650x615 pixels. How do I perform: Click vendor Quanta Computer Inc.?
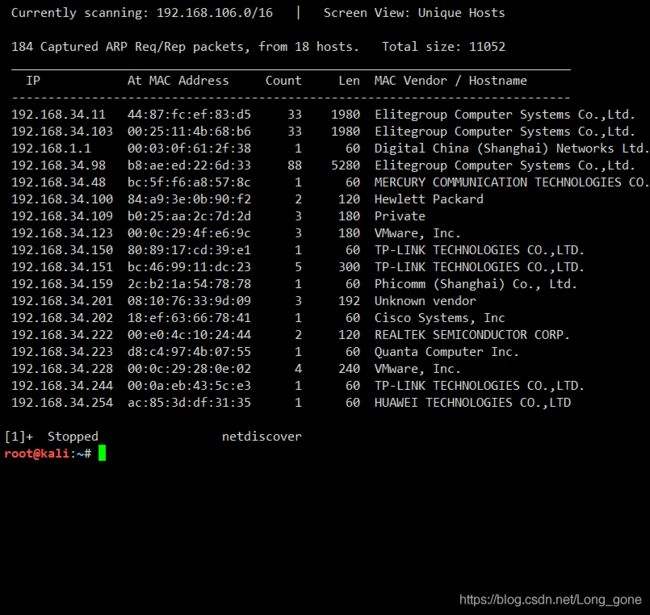446,352
